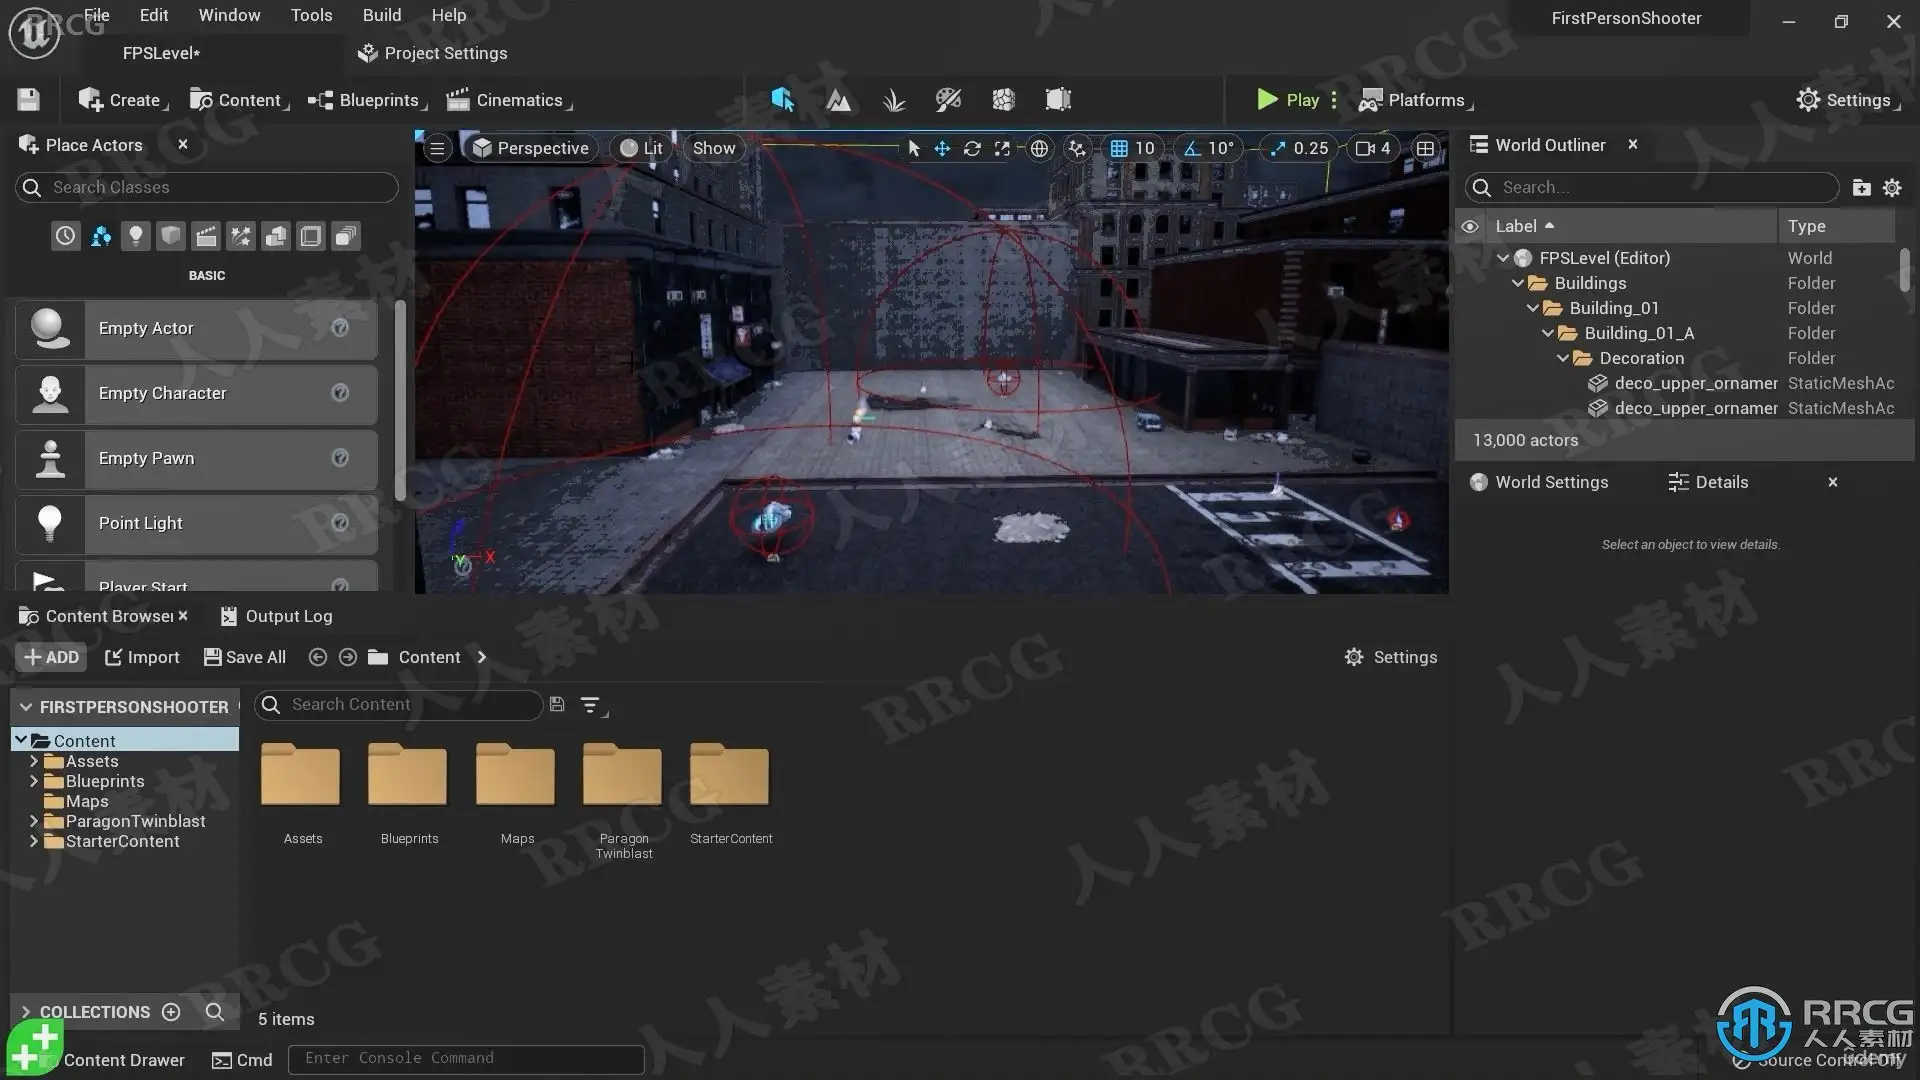Open Create dropdown in toolbar
Screen dimensions: 1920x1080
124,100
